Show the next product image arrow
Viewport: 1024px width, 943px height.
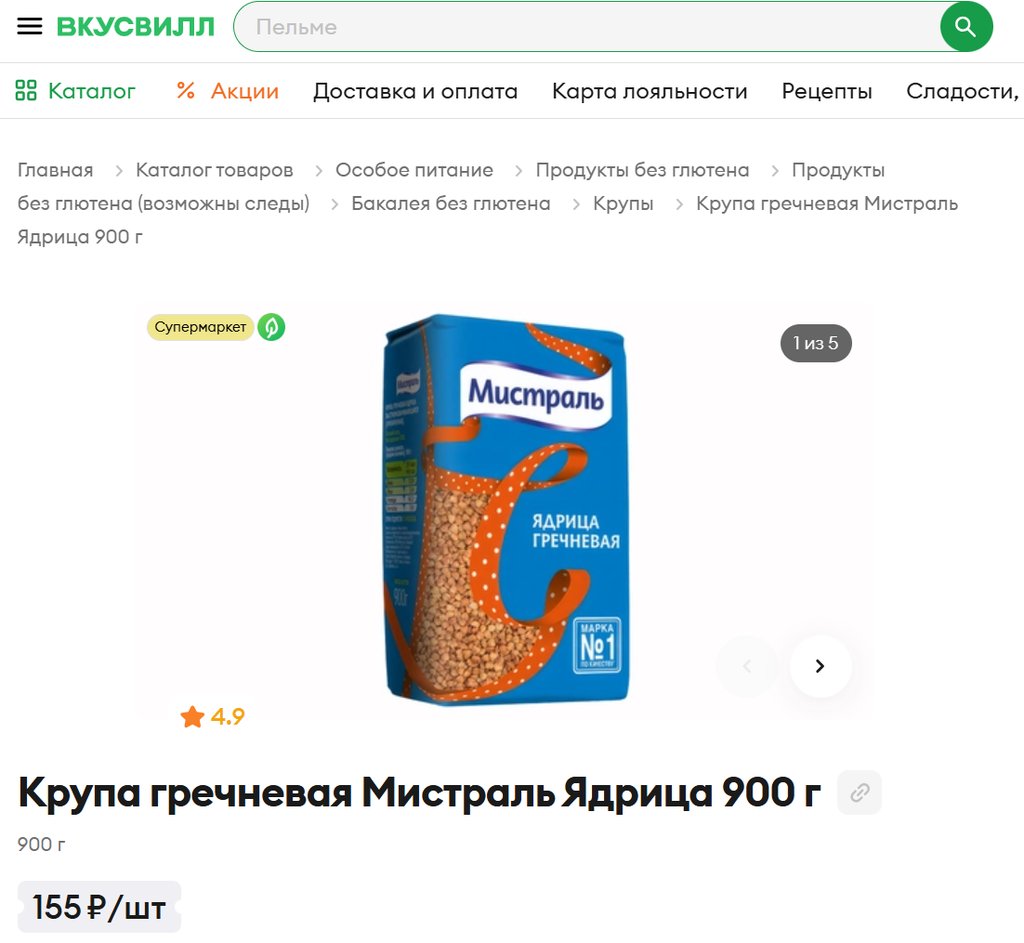pyautogui.click(x=820, y=665)
